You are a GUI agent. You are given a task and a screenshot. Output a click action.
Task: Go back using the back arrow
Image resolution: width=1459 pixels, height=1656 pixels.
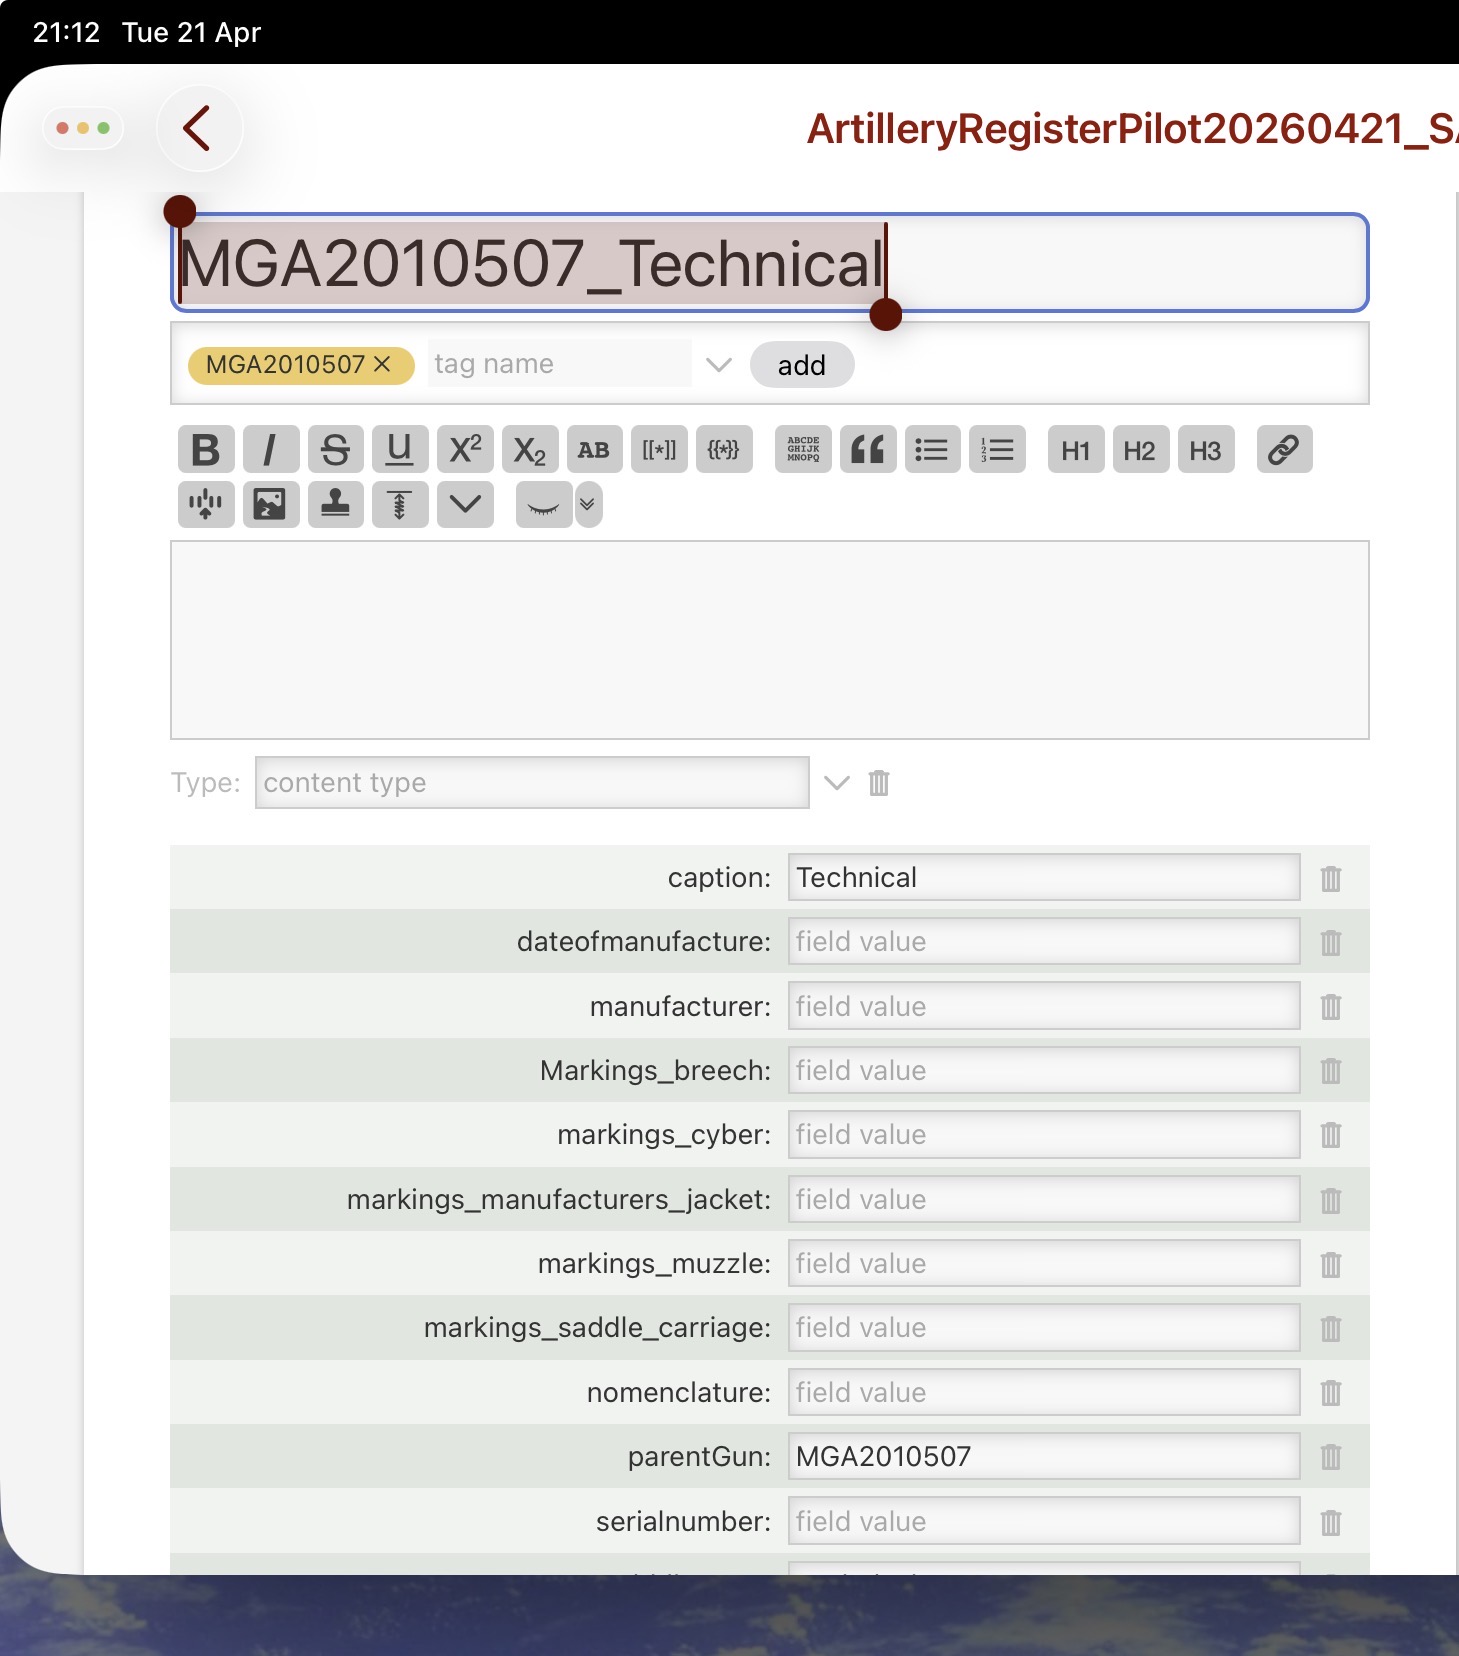(x=198, y=128)
